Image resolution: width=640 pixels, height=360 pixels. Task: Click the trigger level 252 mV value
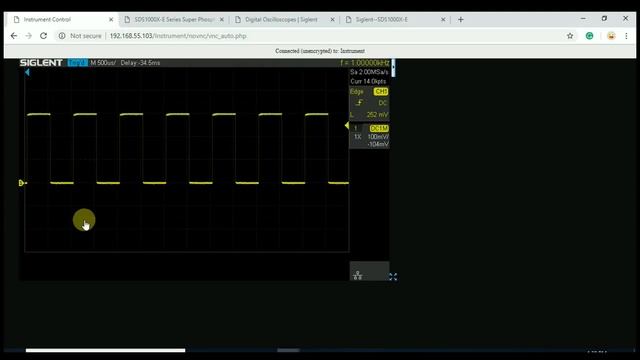point(377,115)
